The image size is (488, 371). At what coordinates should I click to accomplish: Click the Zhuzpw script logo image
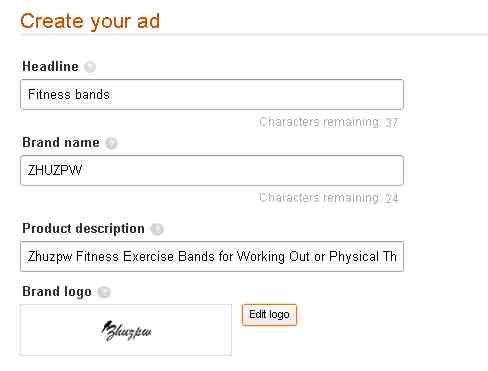click(126, 330)
